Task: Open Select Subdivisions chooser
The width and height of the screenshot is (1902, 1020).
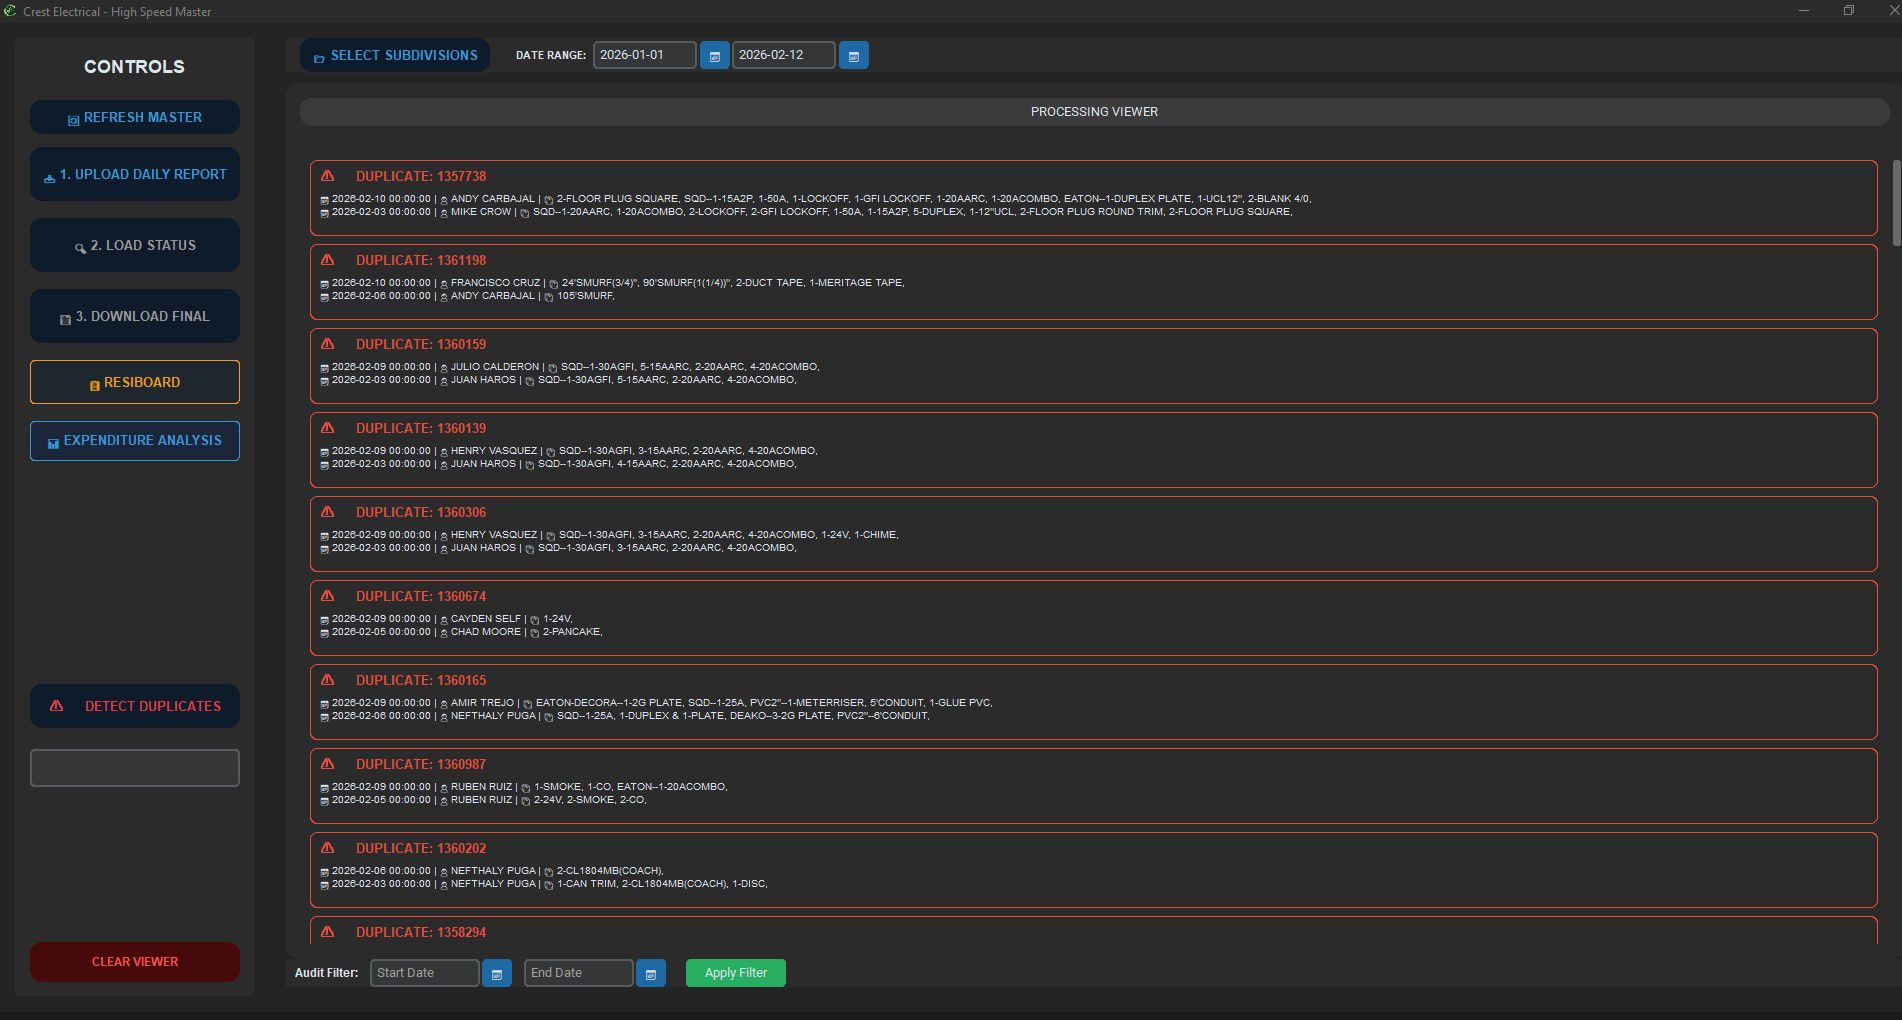Action: pos(395,56)
